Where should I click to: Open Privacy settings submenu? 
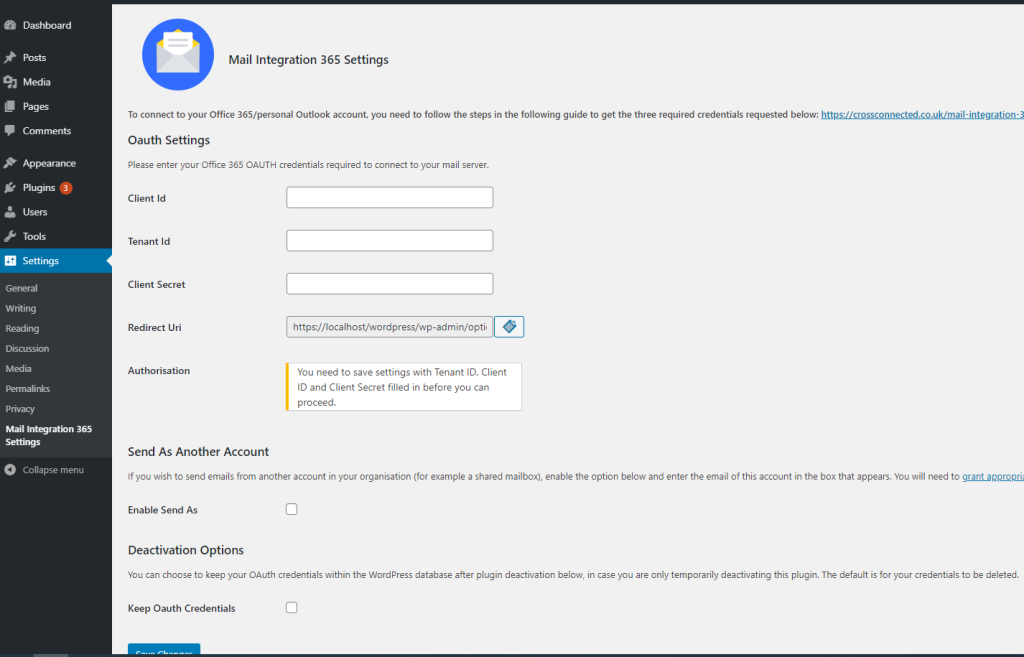coord(20,409)
